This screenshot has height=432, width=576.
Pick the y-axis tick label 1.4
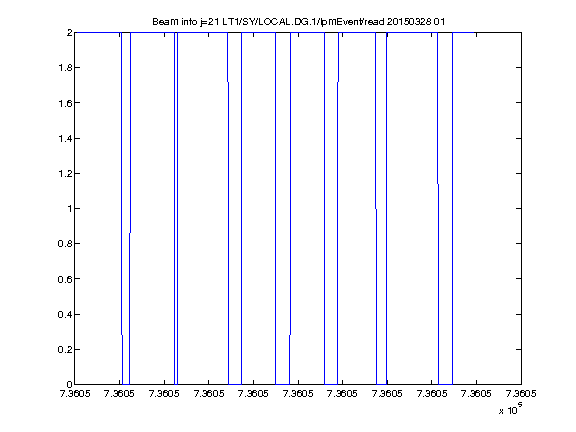coord(65,138)
